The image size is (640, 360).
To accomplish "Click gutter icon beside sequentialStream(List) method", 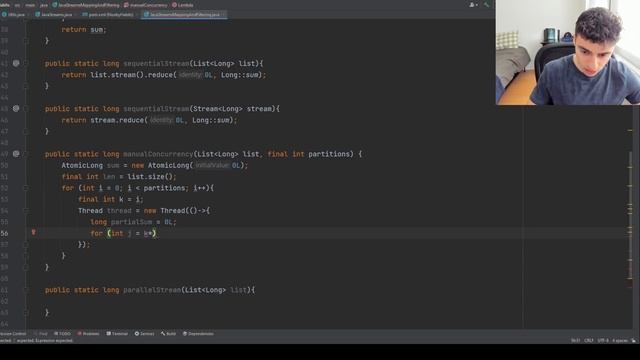I will point(16,63).
